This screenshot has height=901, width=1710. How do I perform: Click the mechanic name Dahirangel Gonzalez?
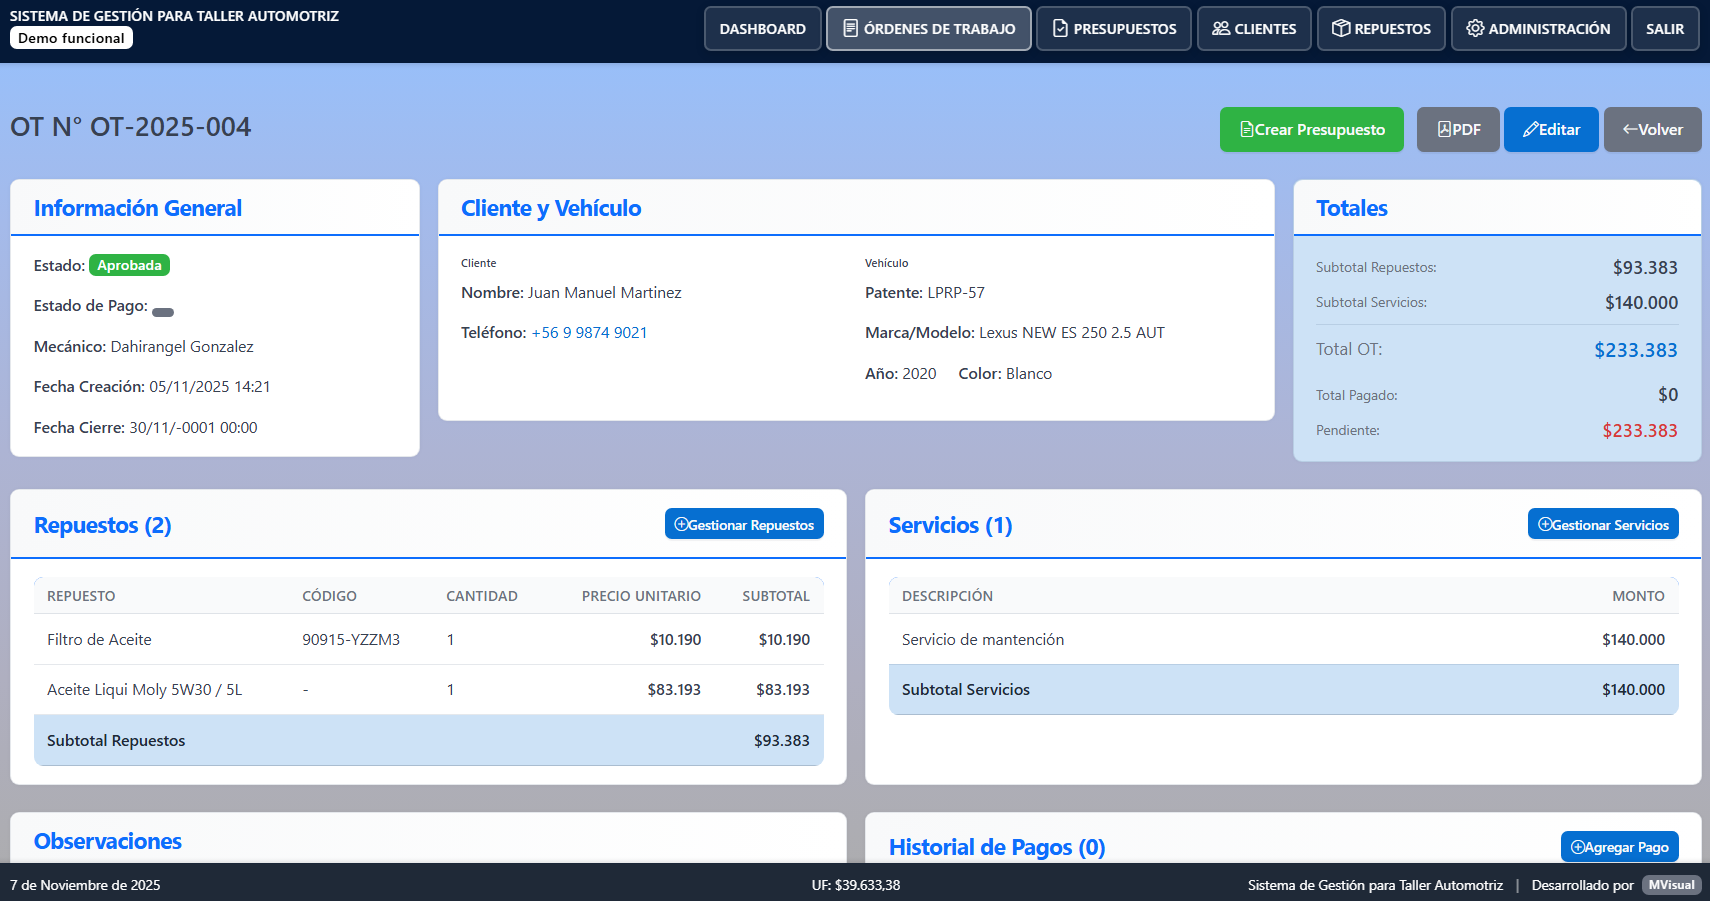point(182,347)
